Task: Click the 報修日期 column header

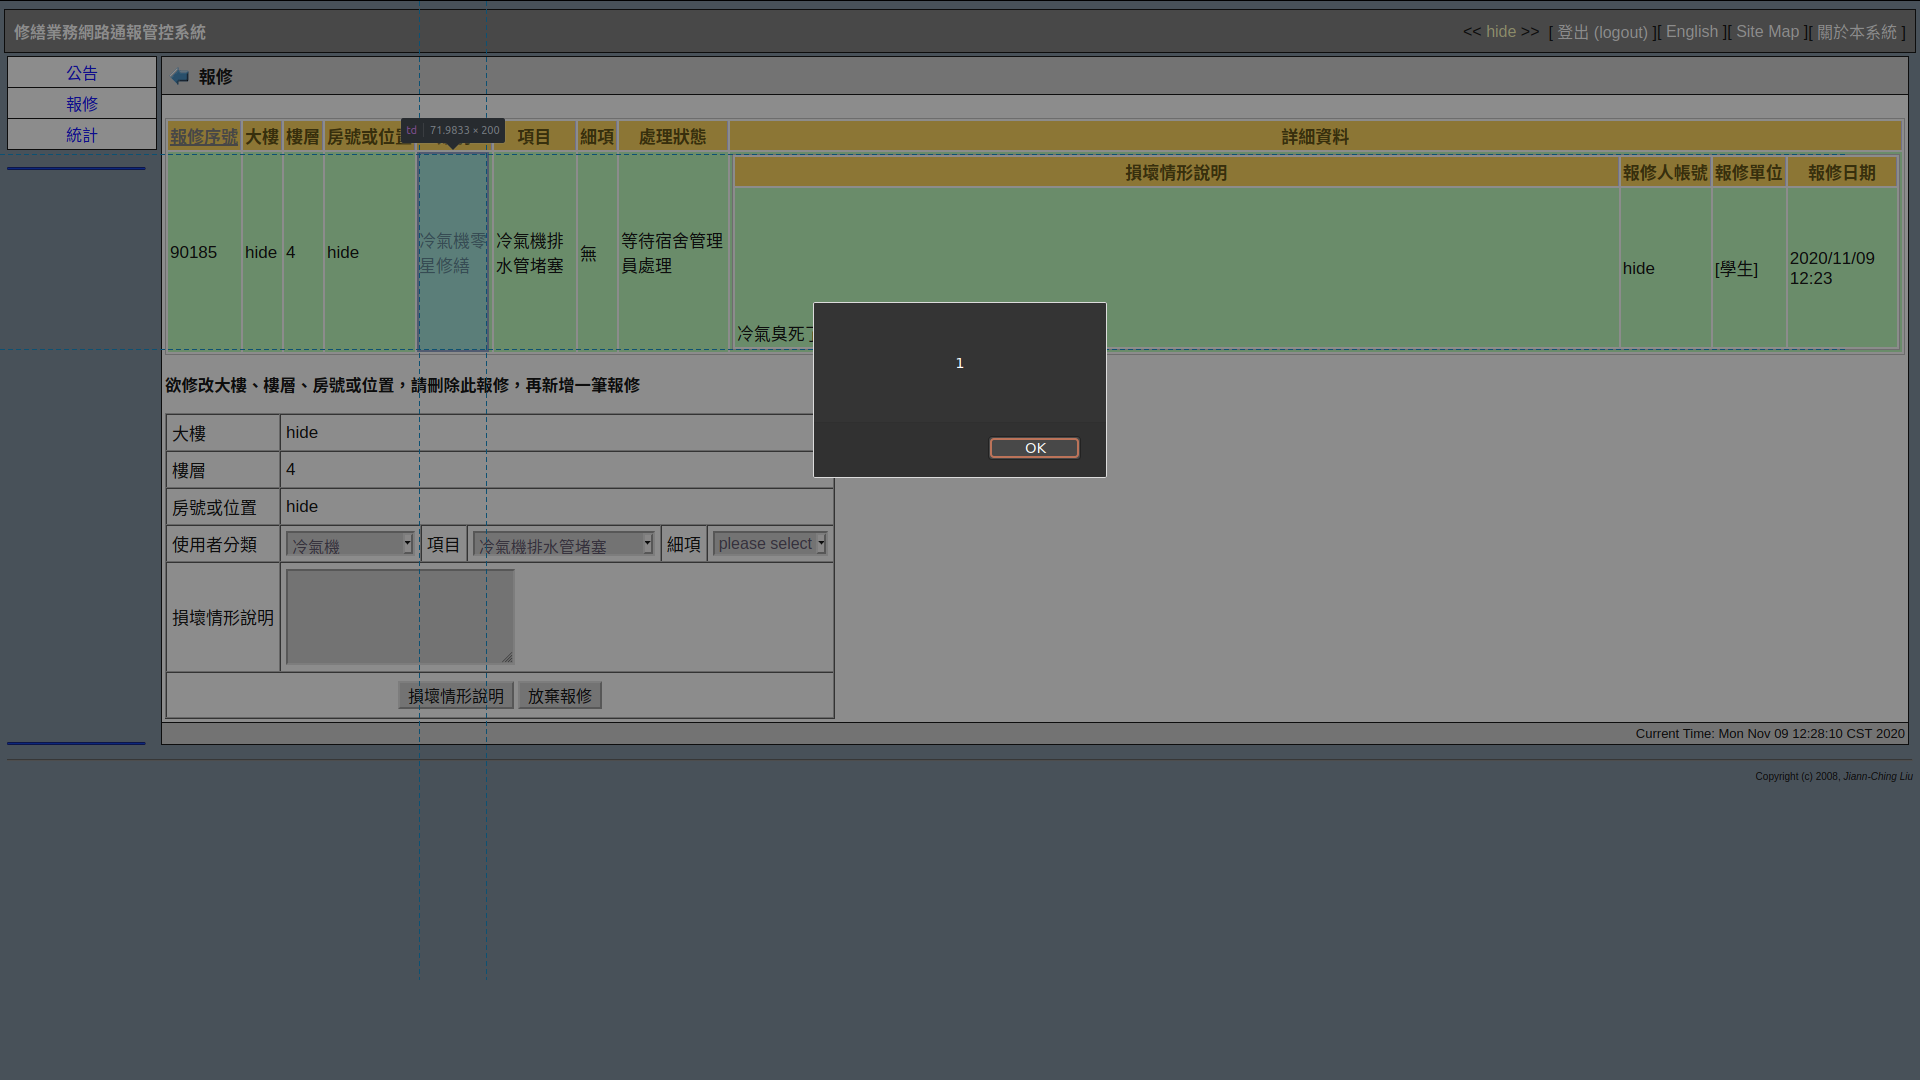Action: pos(1842,173)
